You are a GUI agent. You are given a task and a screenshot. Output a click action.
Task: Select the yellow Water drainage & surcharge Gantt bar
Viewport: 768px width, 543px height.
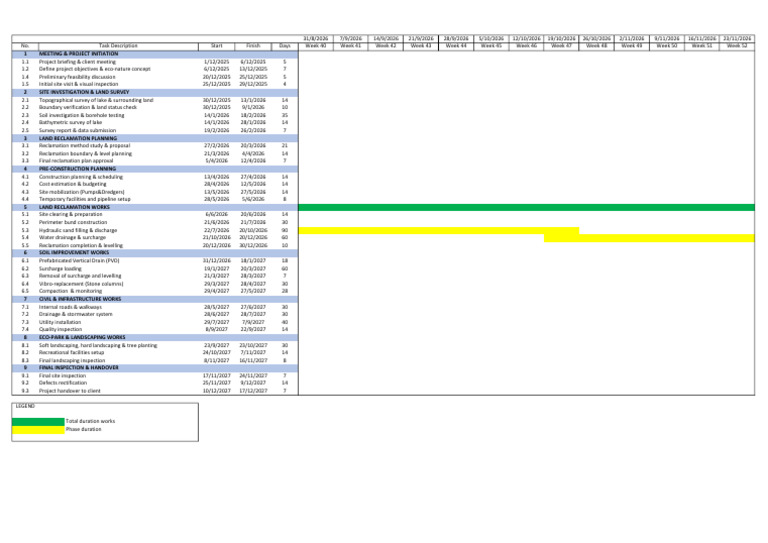(649, 238)
